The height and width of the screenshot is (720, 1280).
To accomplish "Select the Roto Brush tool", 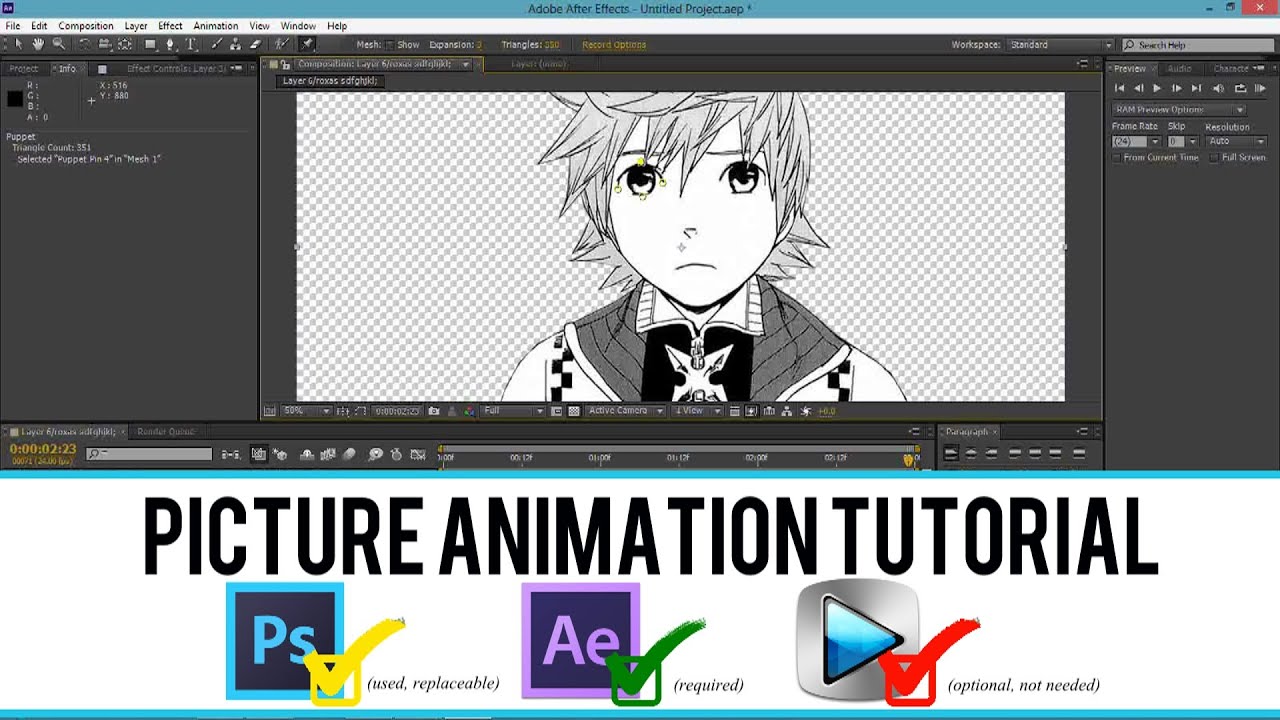I will point(282,44).
